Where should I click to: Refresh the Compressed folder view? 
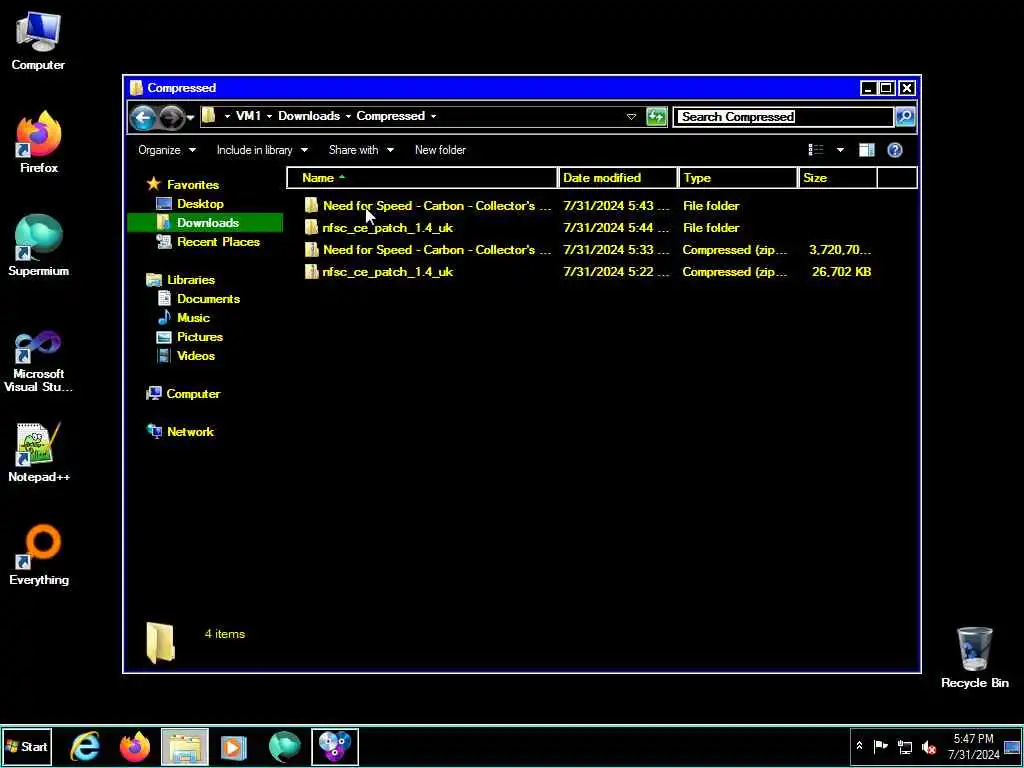point(656,117)
